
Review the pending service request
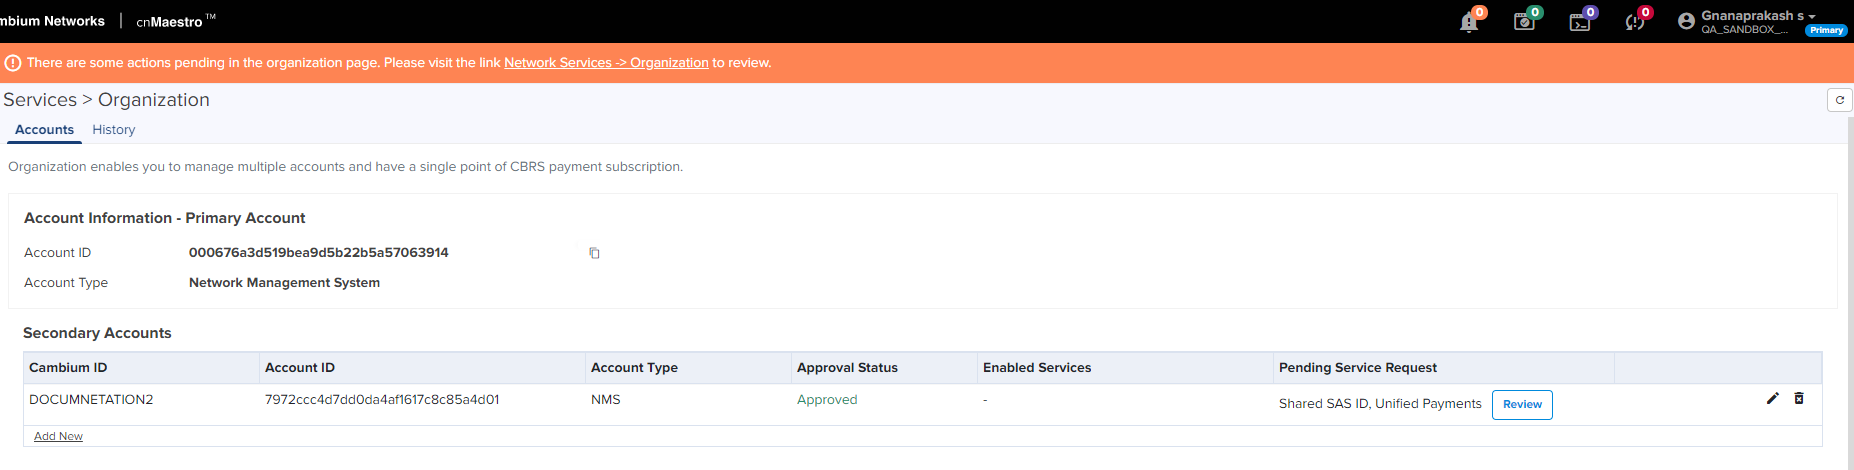click(1522, 405)
